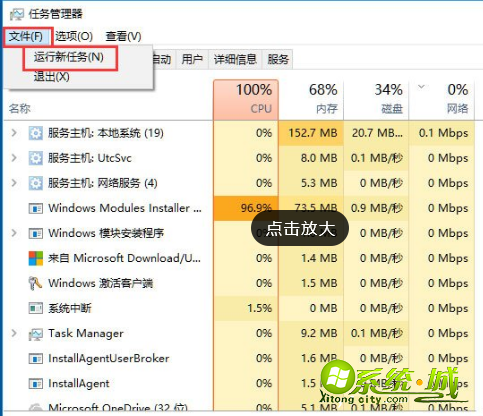Image resolution: width=483 pixels, height=416 pixels.
Task: Click the Windows Modules Installer process icon
Action: (35, 208)
